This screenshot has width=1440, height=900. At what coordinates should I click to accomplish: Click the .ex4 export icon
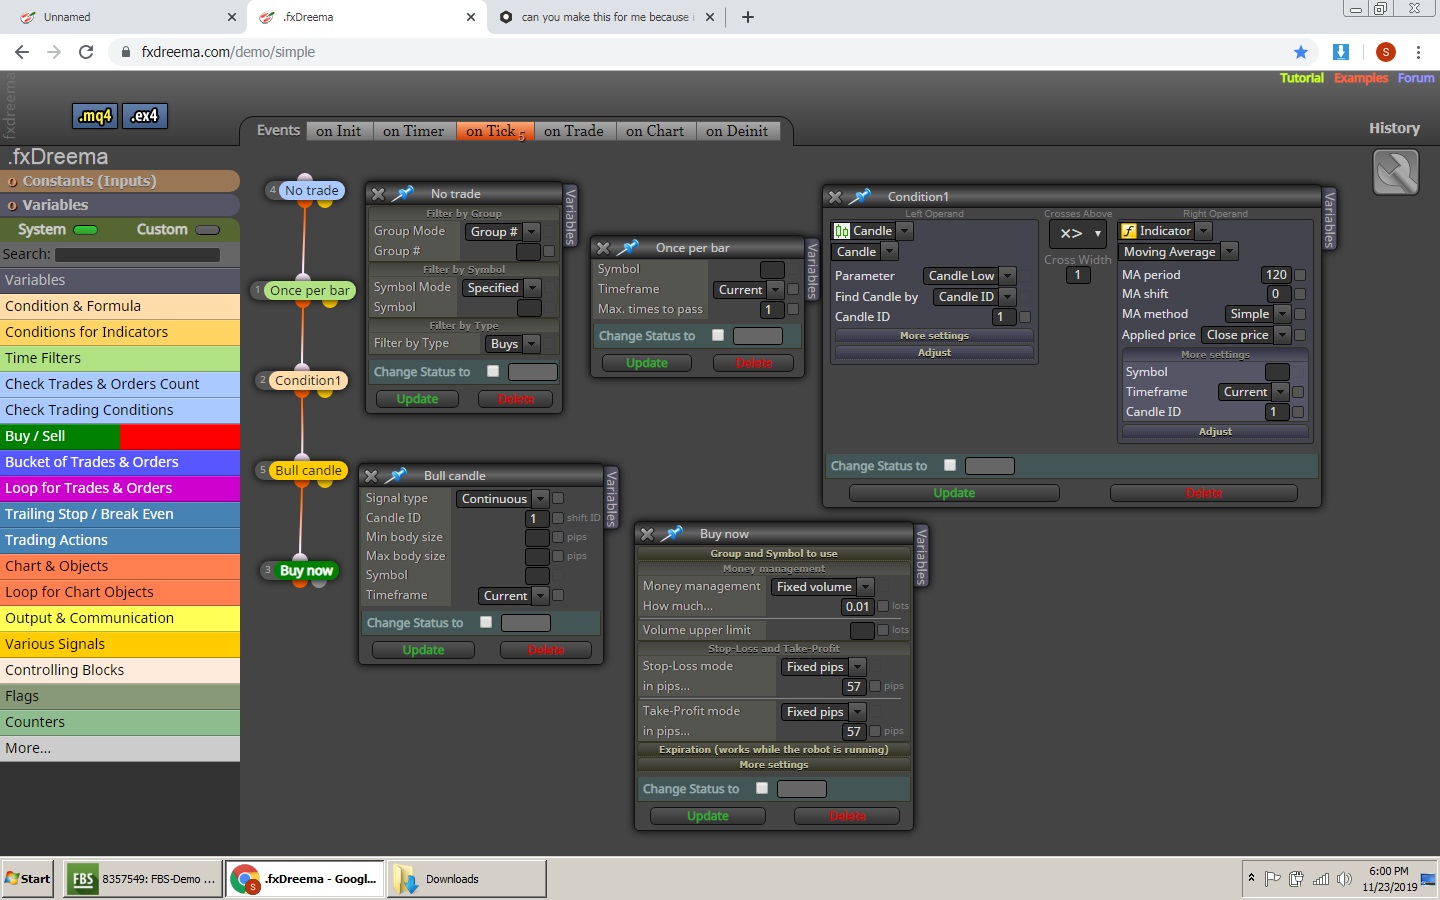pyautogui.click(x=145, y=116)
